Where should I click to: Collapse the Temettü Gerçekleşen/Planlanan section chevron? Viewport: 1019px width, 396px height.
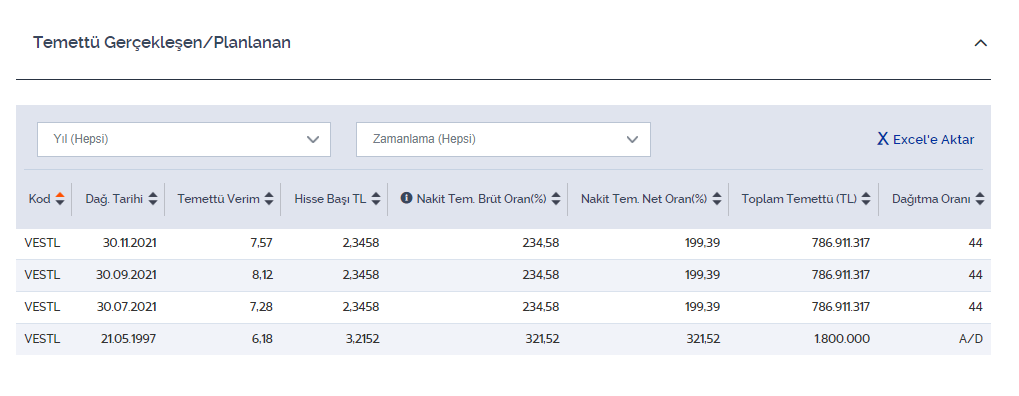(x=981, y=44)
